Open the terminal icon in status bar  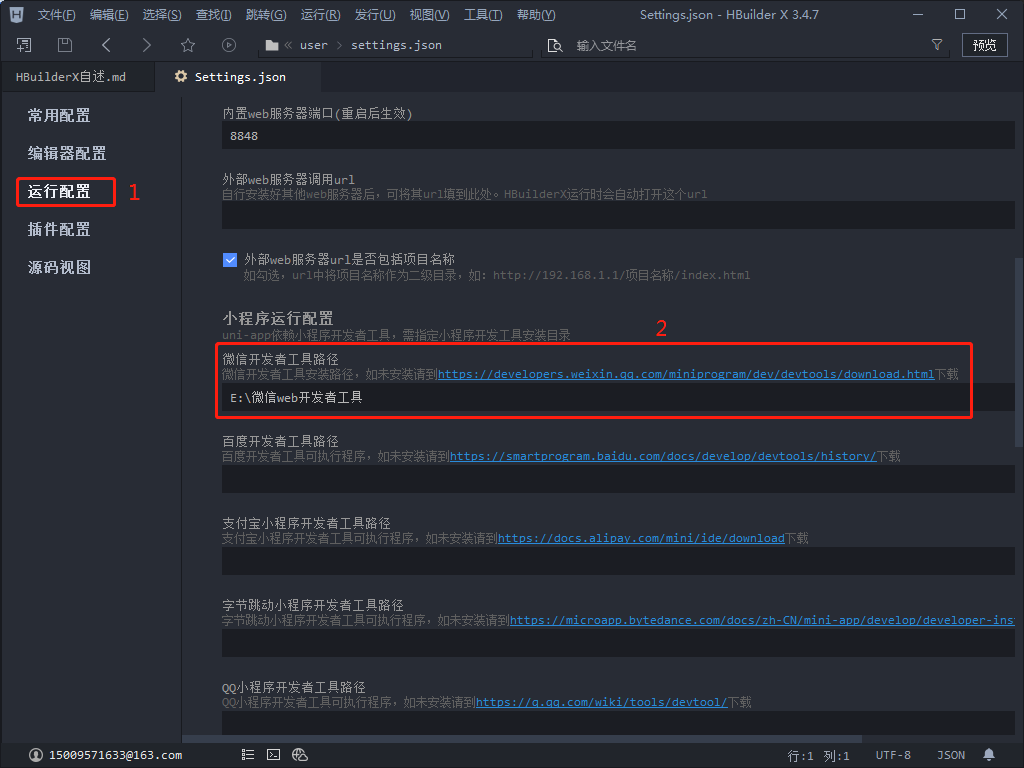pyautogui.click(x=274, y=755)
